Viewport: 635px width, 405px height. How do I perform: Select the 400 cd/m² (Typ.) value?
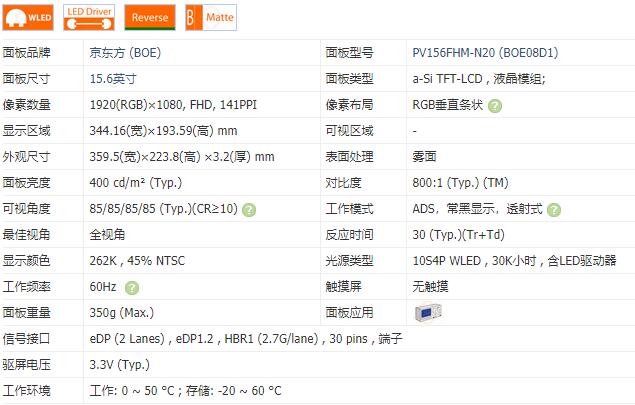[x=136, y=183]
